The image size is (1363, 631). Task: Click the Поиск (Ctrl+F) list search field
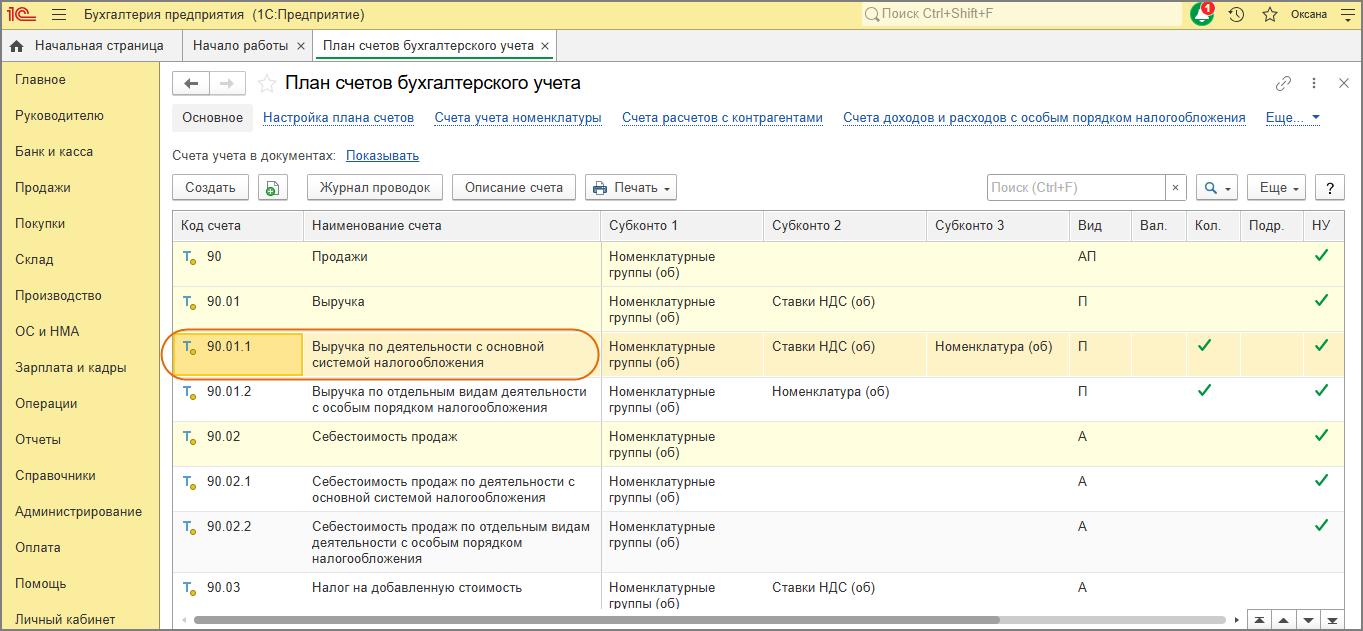pos(1075,188)
